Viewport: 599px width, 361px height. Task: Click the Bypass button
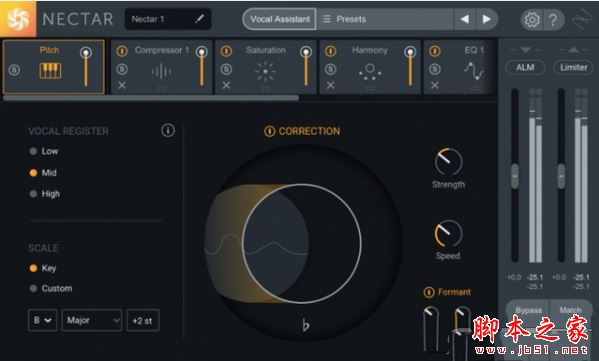[528, 310]
